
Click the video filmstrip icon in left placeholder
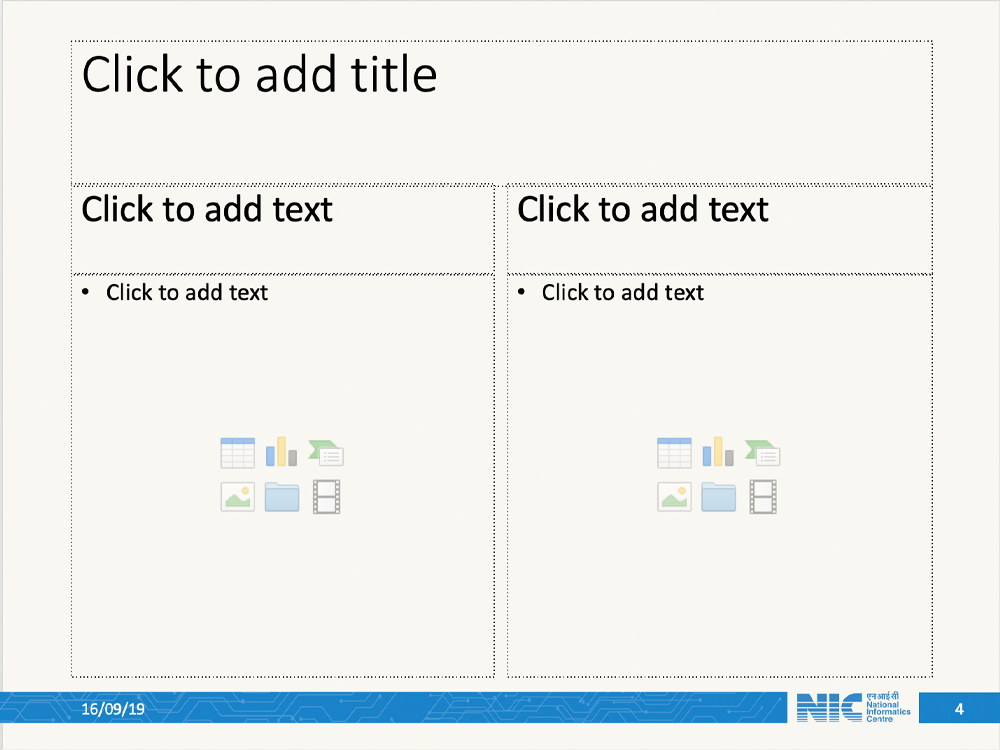tap(327, 497)
